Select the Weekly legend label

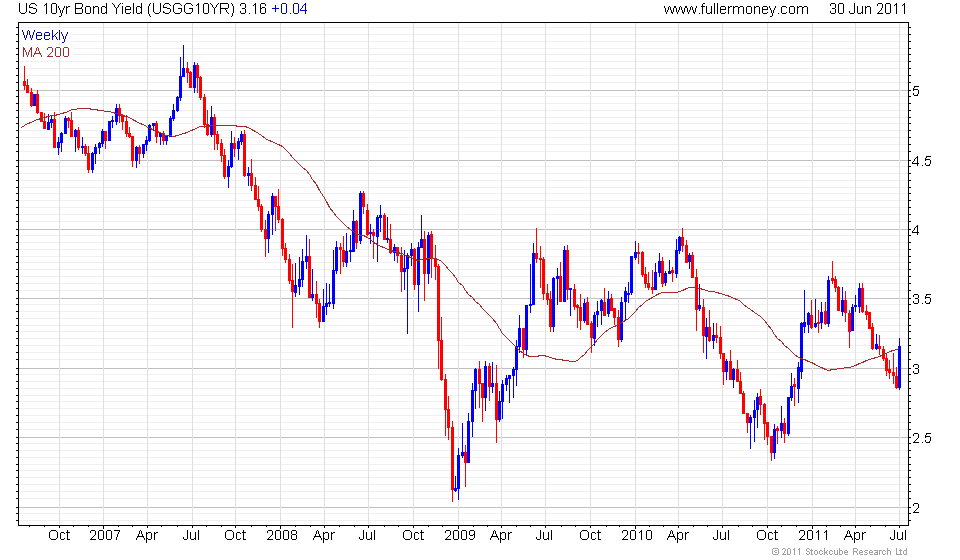[45, 35]
